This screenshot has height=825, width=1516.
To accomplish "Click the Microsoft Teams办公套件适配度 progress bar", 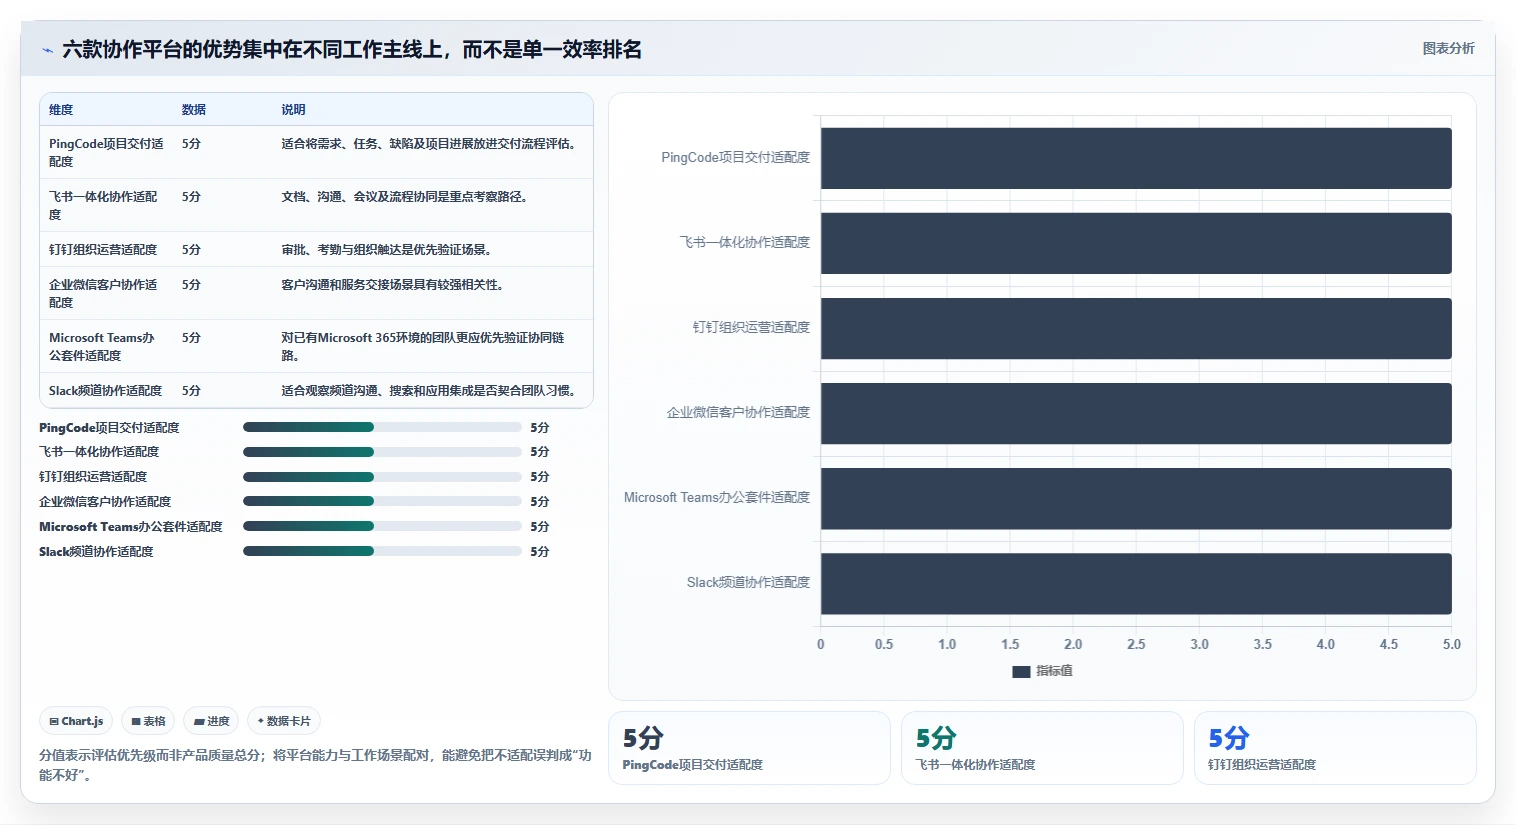I will [x=382, y=526].
